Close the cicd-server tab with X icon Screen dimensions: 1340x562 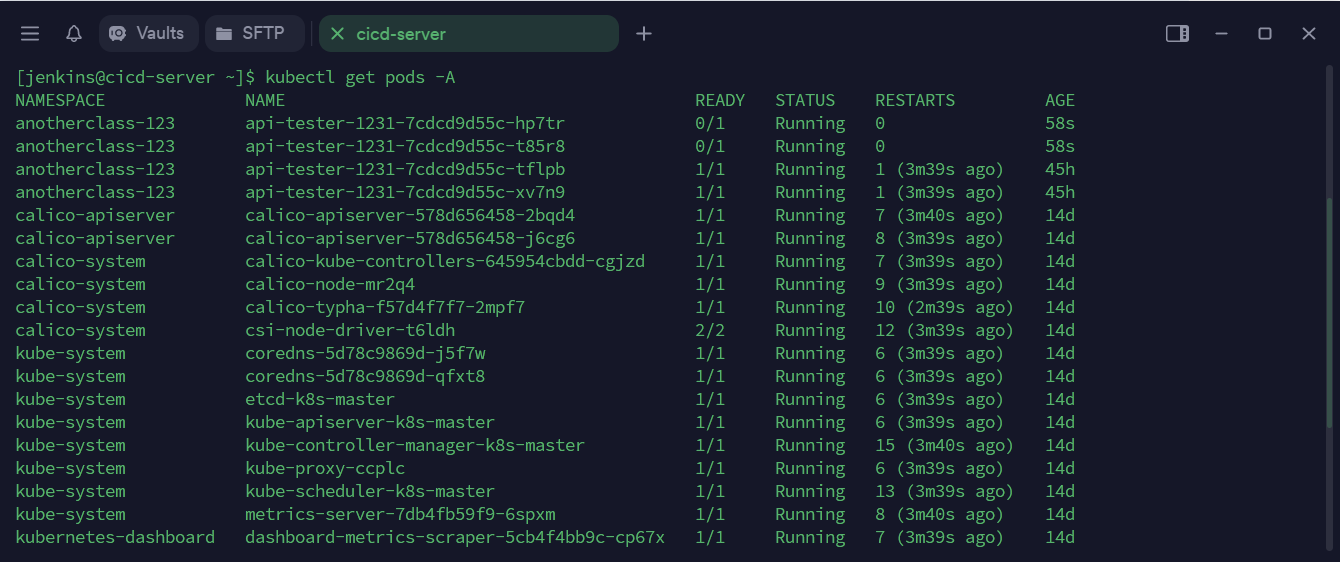[337, 34]
